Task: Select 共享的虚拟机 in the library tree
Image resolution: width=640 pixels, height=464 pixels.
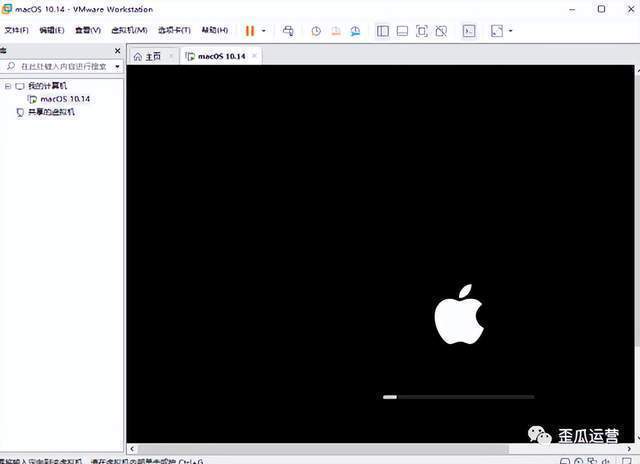Action: pyautogui.click(x=51, y=112)
